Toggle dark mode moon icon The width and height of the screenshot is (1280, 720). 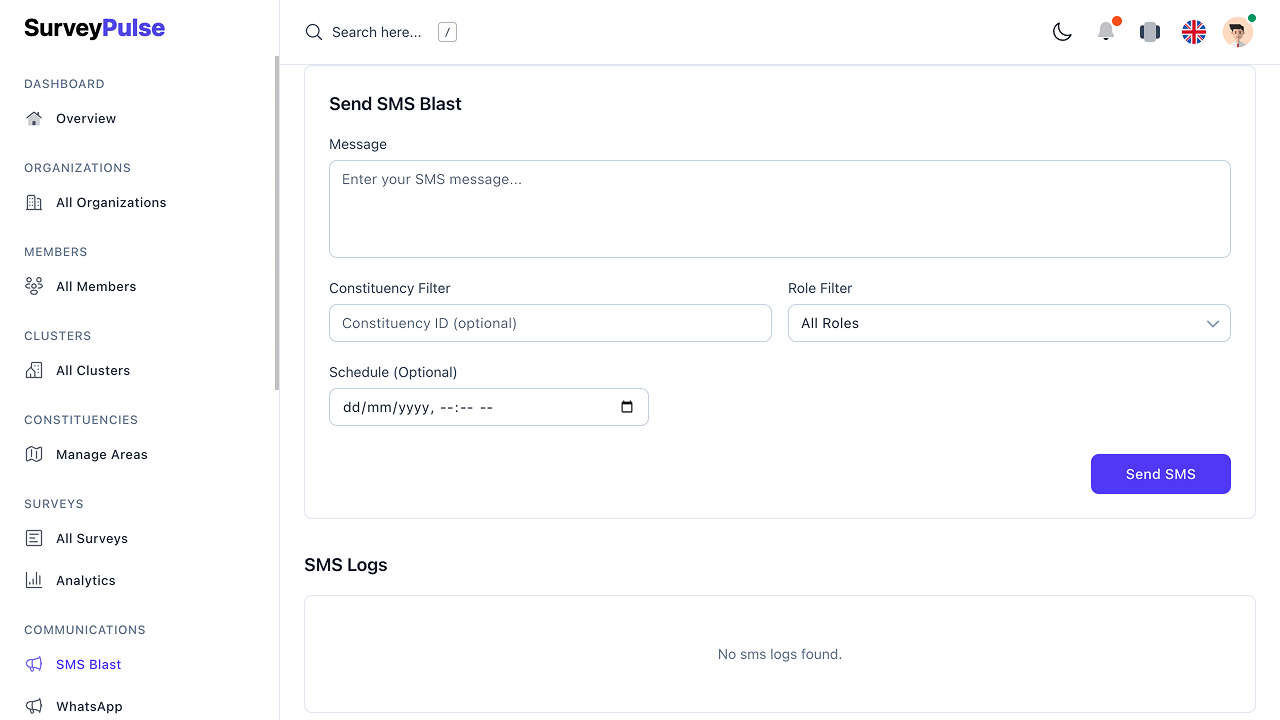[x=1062, y=32]
